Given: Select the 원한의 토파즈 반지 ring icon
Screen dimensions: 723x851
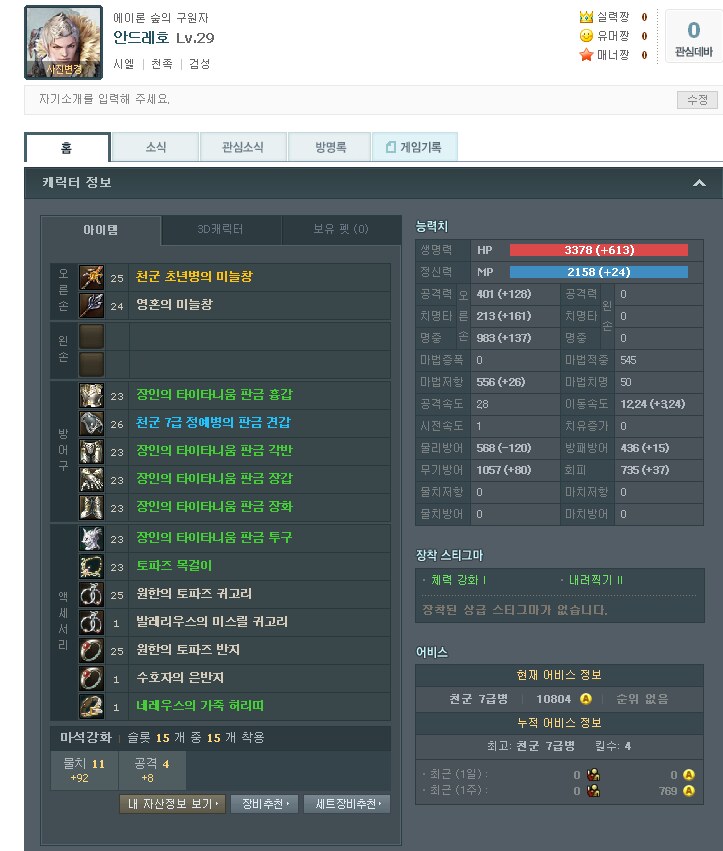Looking at the screenshot, I should click(91, 650).
